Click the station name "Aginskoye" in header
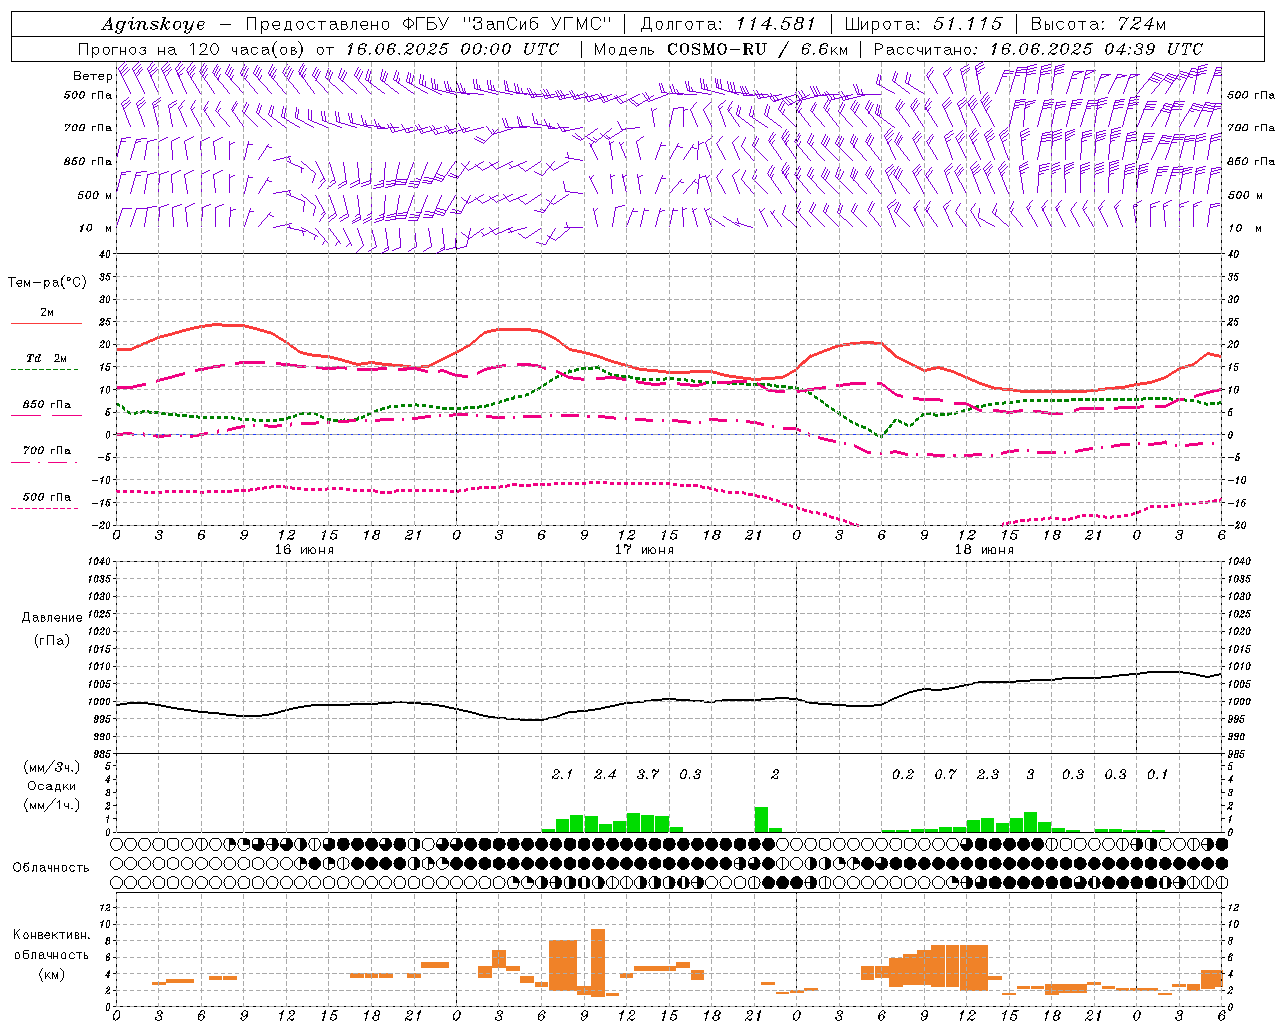 153,24
